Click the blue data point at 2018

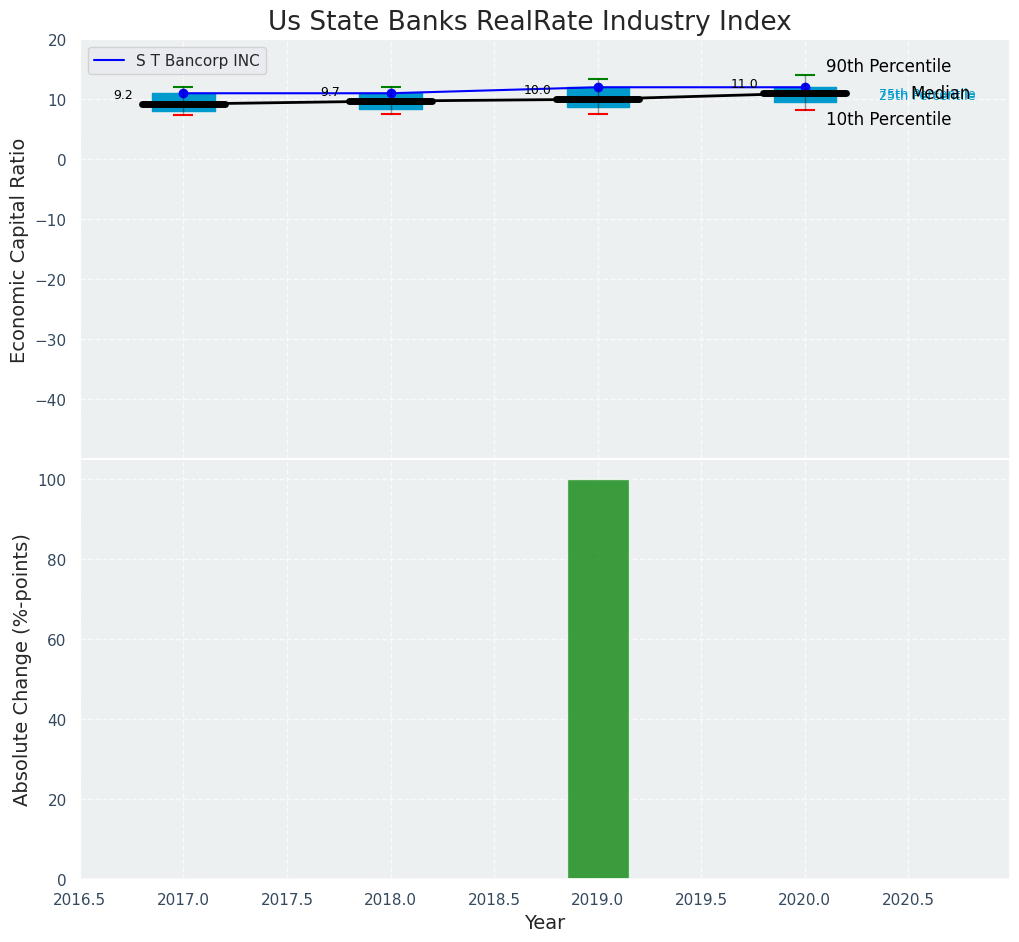click(x=391, y=94)
